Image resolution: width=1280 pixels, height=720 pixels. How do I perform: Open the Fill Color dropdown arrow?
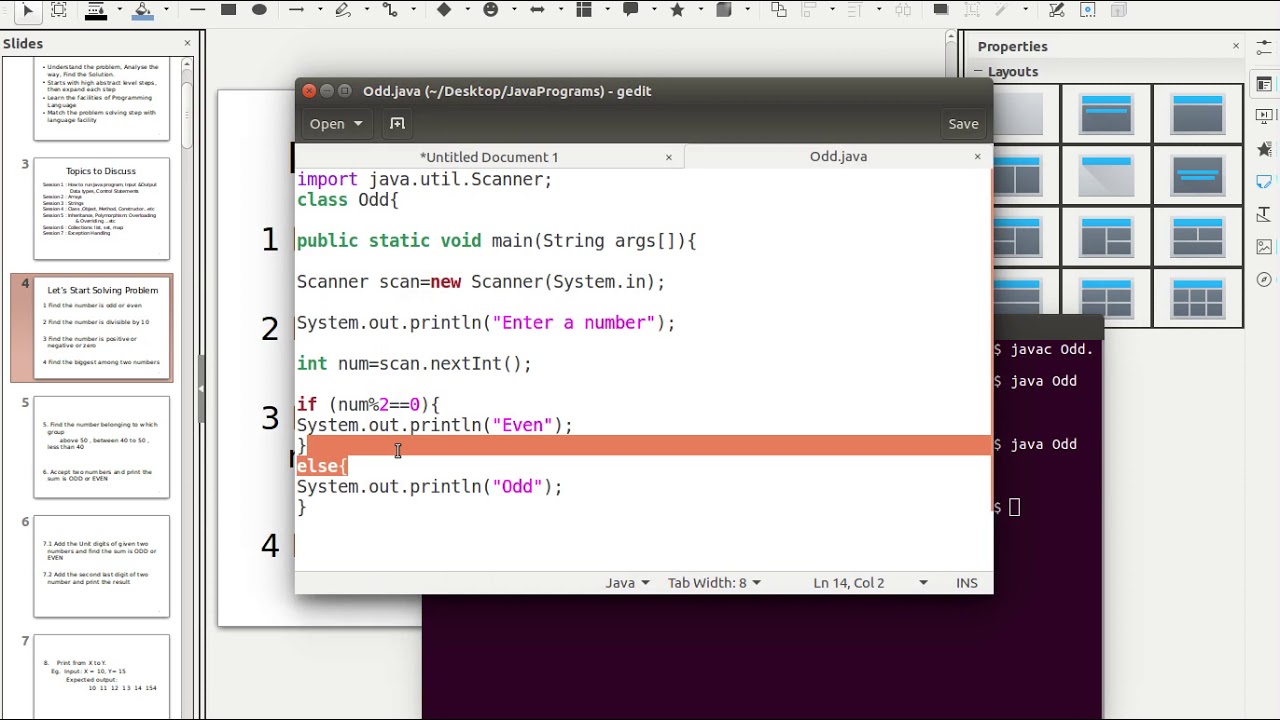click(166, 10)
